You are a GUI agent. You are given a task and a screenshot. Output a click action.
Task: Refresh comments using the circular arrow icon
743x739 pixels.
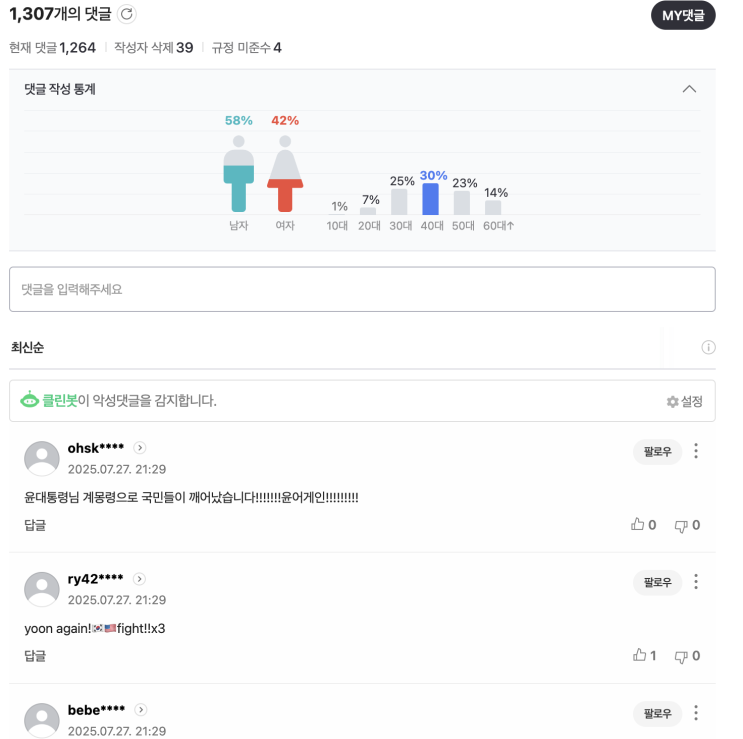tap(127, 14)
